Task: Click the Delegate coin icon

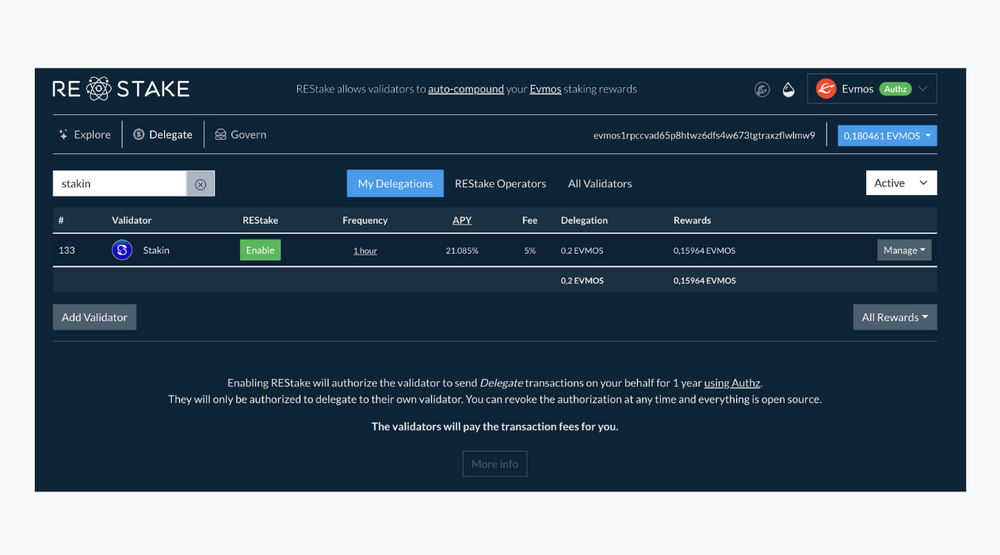Action: 139,134
